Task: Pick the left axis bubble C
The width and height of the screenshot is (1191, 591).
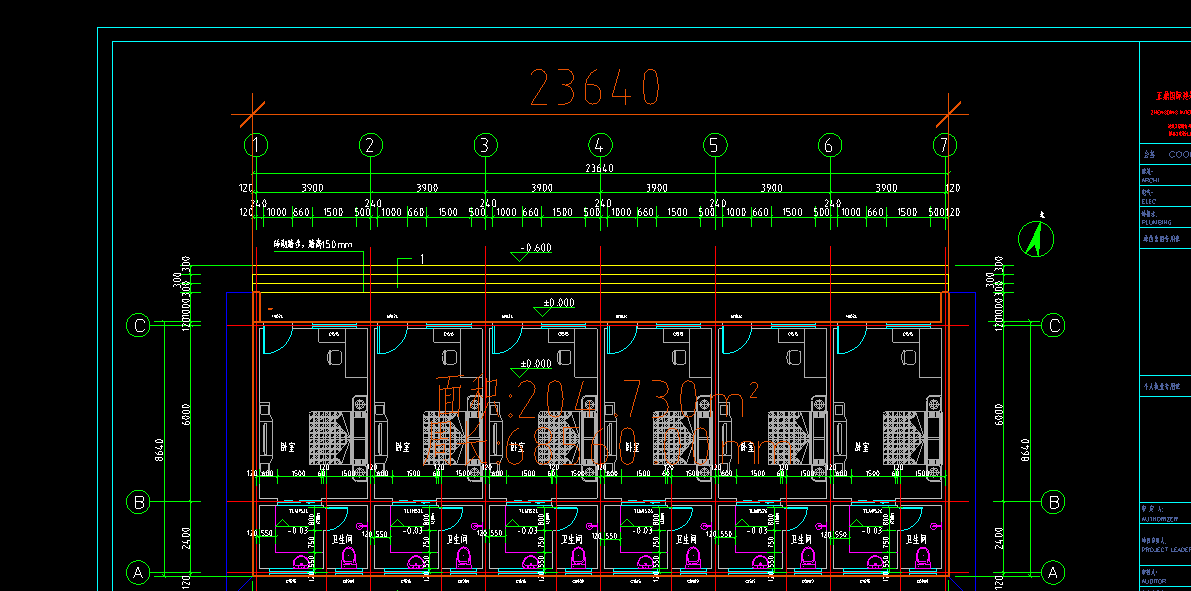Action: [138, 326]
